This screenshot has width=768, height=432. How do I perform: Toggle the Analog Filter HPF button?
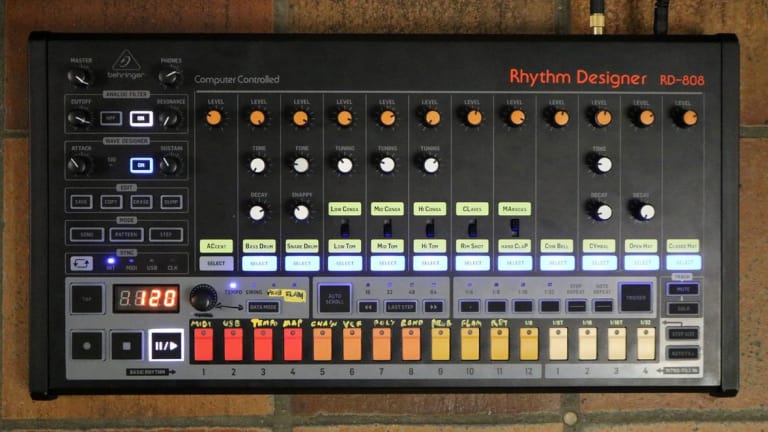(x=111, y=118)
